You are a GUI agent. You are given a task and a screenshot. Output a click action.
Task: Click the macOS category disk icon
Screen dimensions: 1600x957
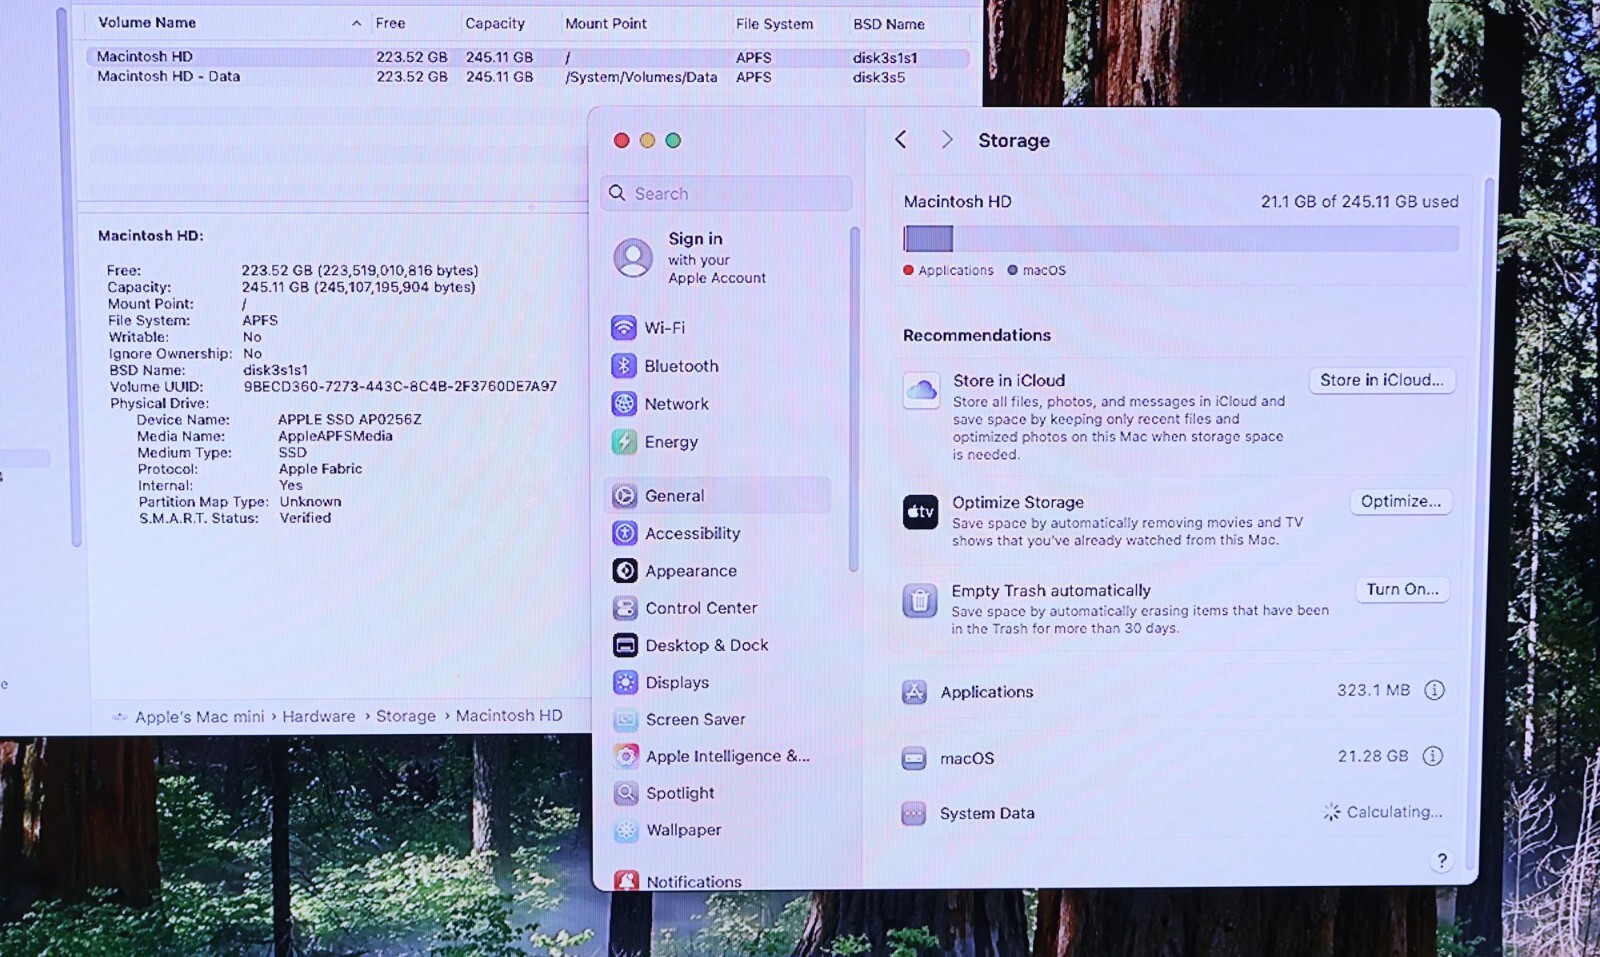coord(914,759)
